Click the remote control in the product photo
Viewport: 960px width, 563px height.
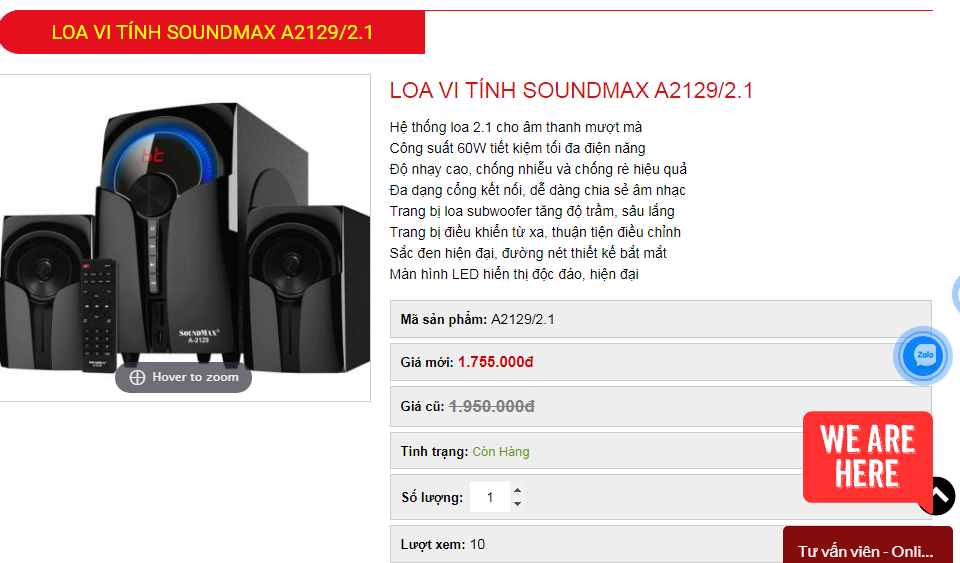[x=99, y=315]
